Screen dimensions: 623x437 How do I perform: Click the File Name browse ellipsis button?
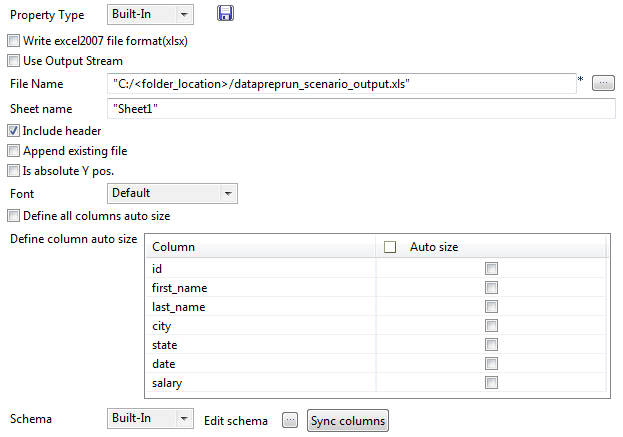coord(603,83)
